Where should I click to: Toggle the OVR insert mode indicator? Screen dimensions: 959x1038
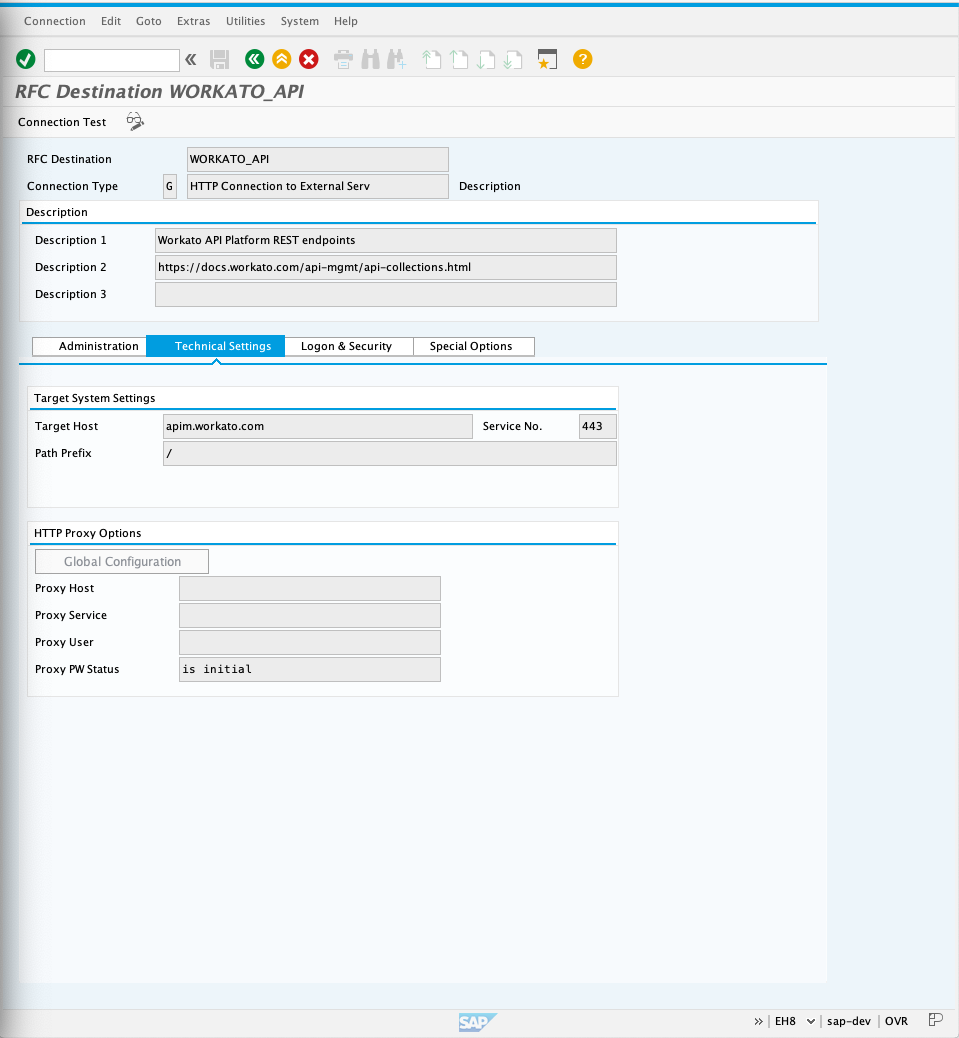tap(896, 1021)
